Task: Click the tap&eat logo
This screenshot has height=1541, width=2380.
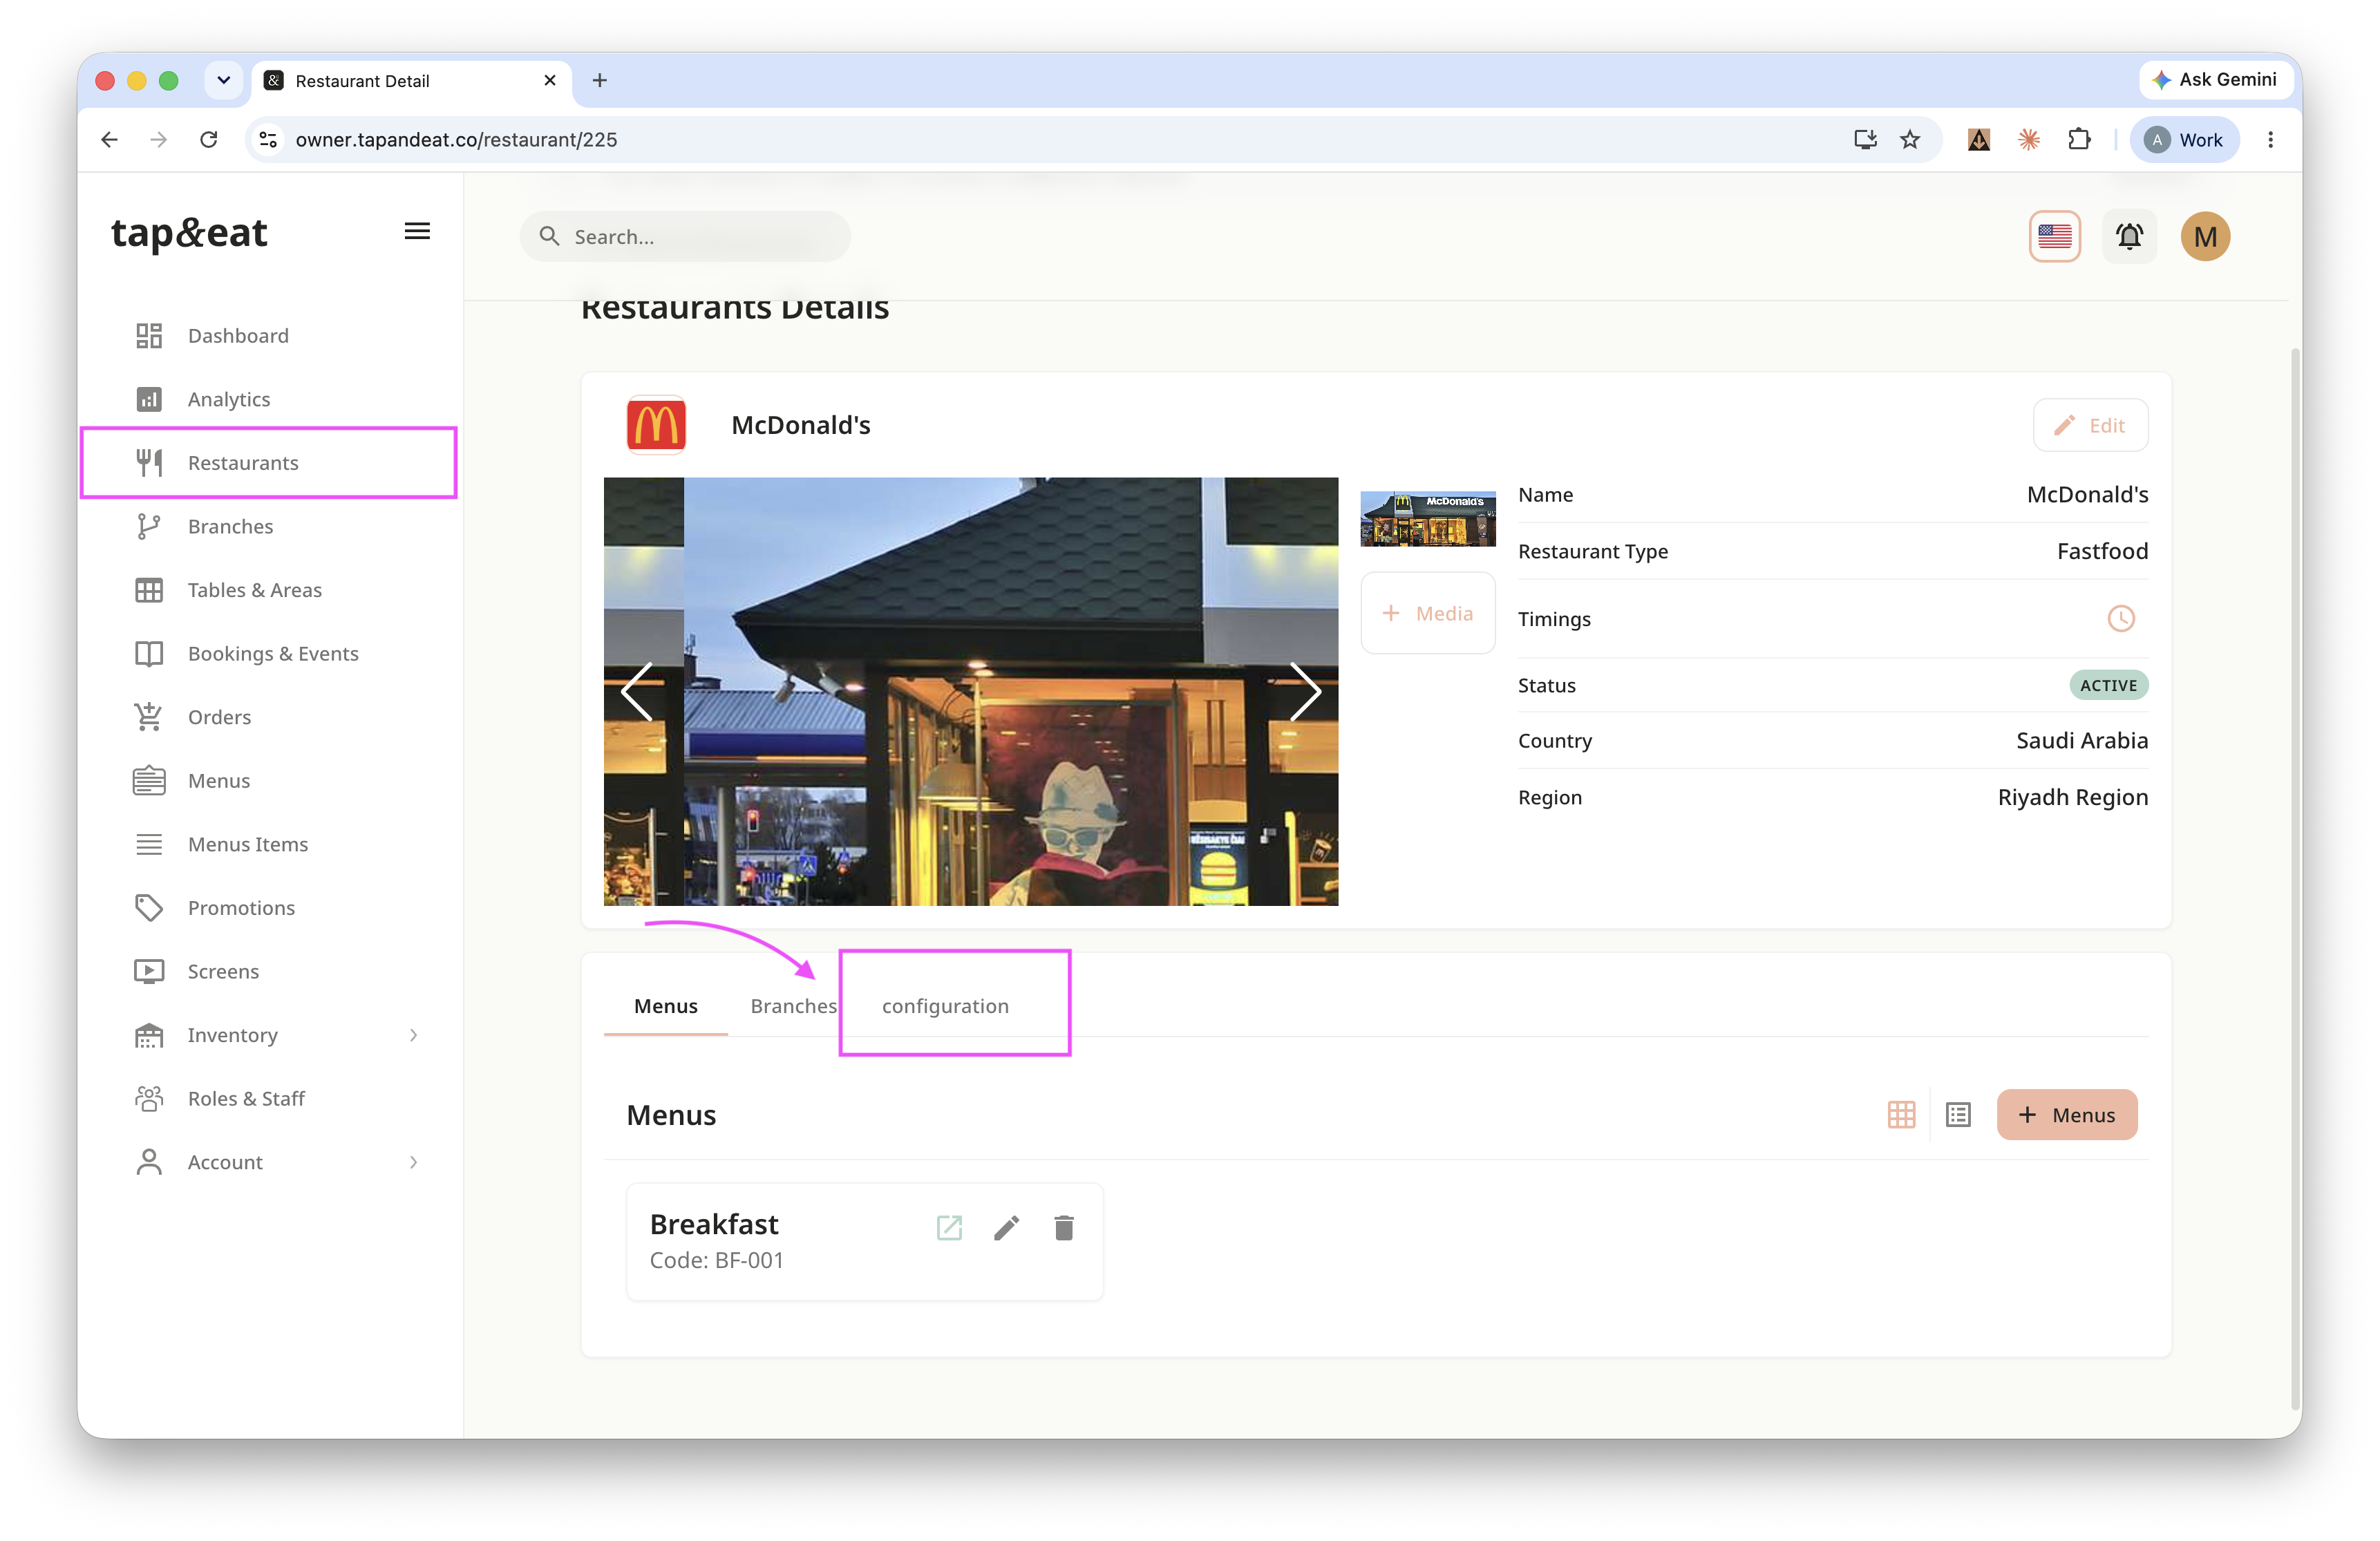Action: pyautogui.click(x=189, y=233)
